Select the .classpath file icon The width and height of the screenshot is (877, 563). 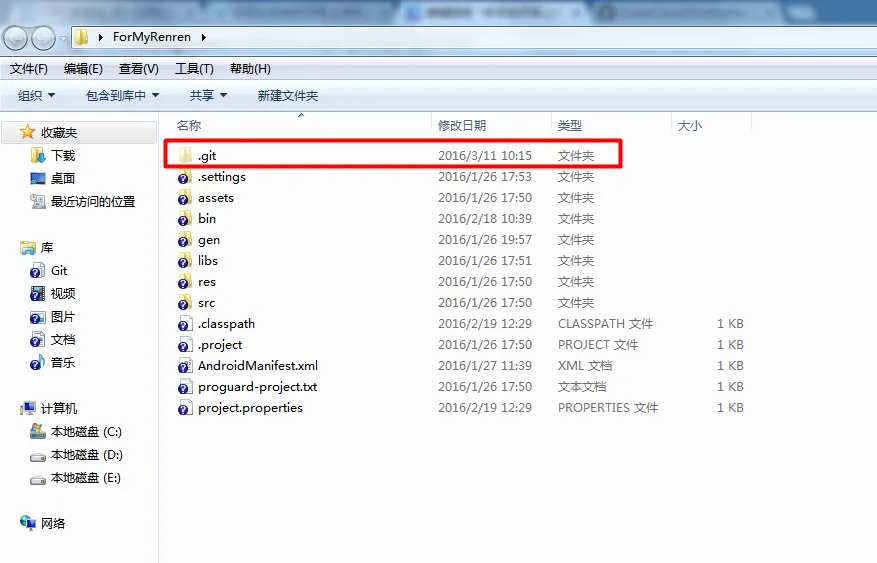185,324
